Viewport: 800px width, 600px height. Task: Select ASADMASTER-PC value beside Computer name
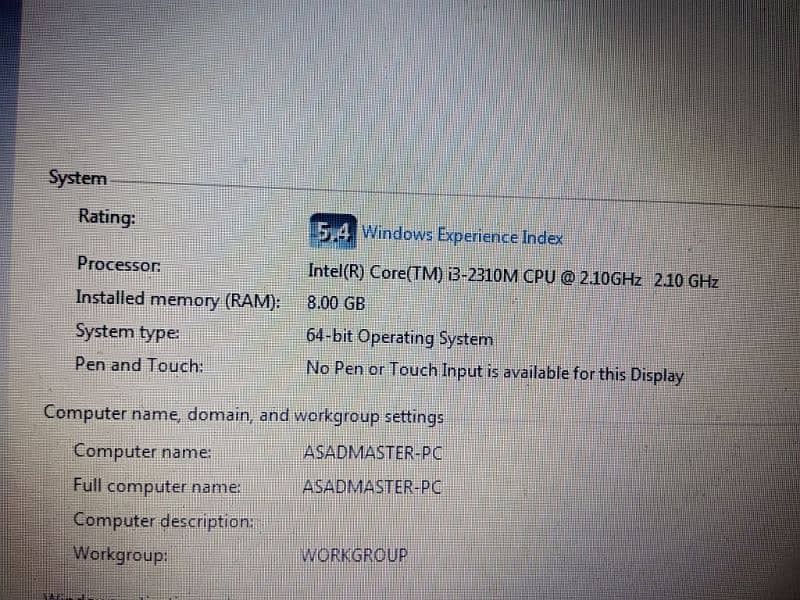coord(372,453)
